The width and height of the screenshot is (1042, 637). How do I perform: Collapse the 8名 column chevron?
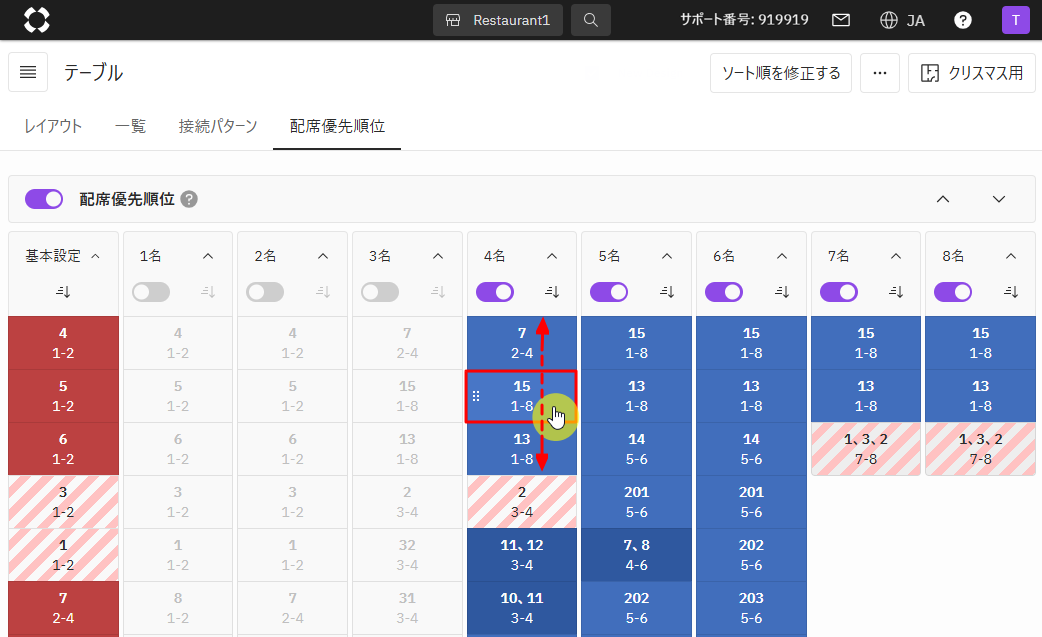[1011, 256]
